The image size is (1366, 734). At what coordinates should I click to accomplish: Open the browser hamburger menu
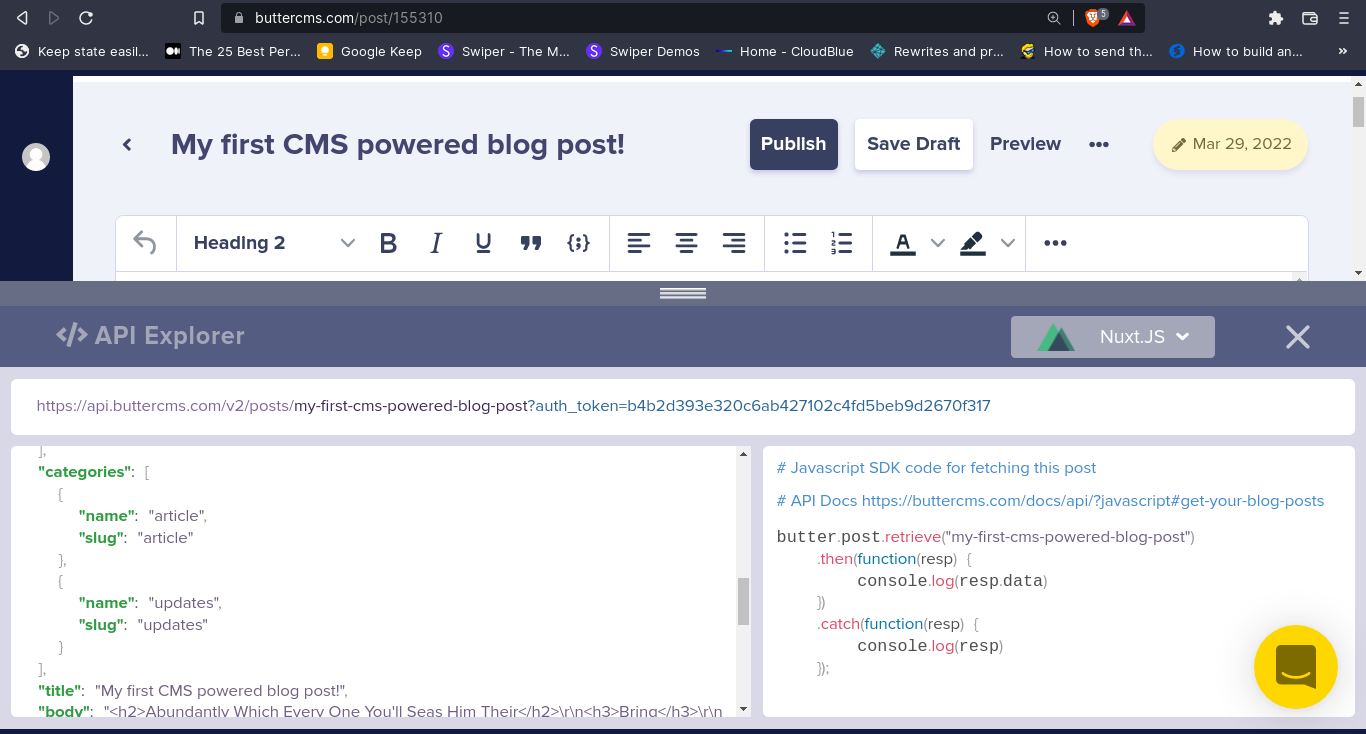pyautogui.click(x=1344, y=18)
